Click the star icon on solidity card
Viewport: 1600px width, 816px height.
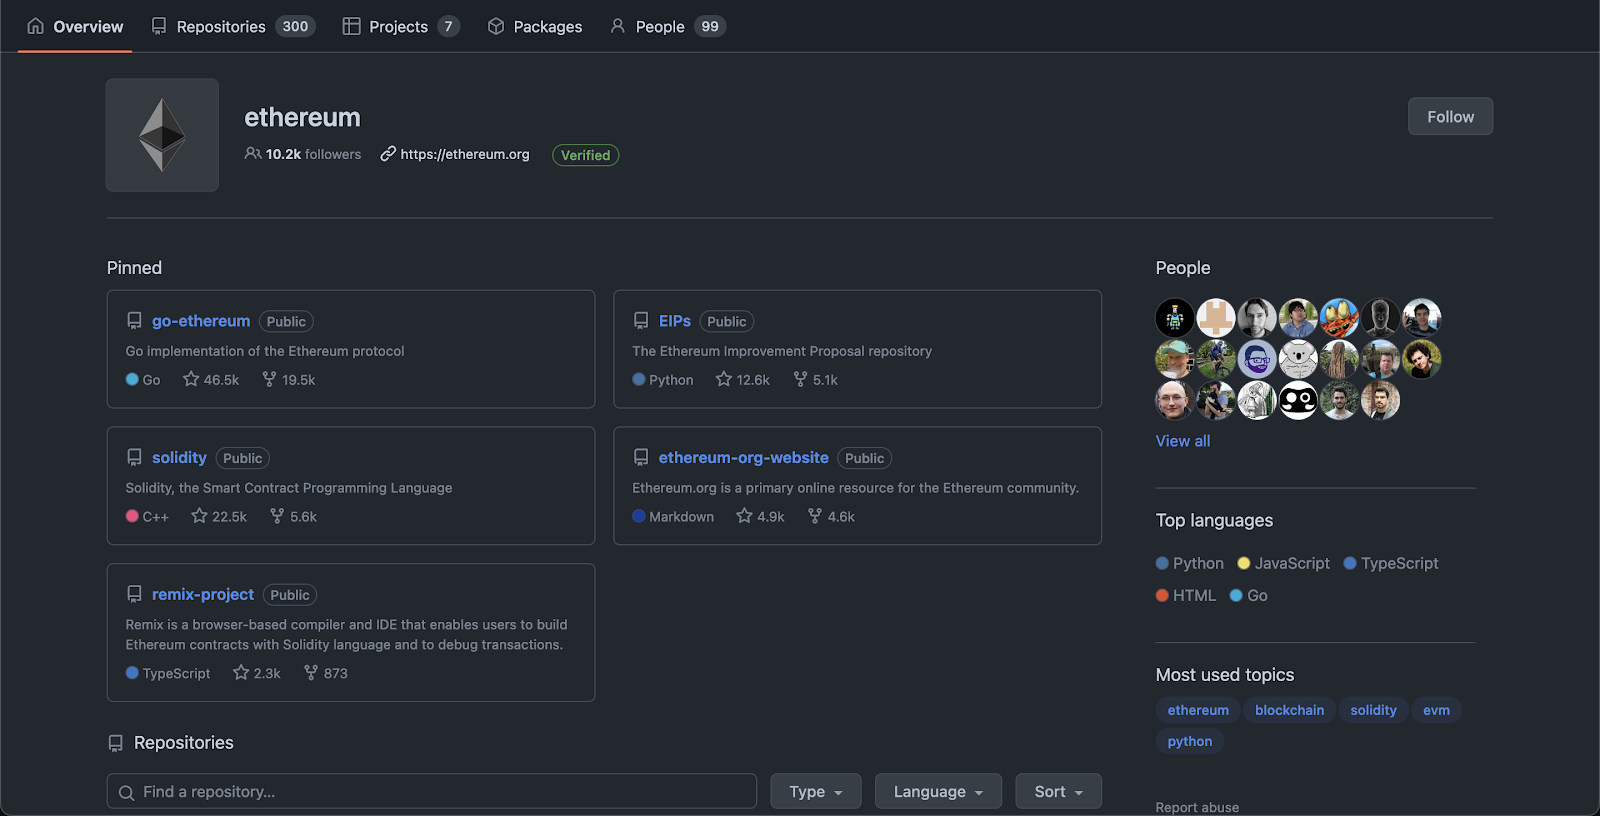click(199, 516)
